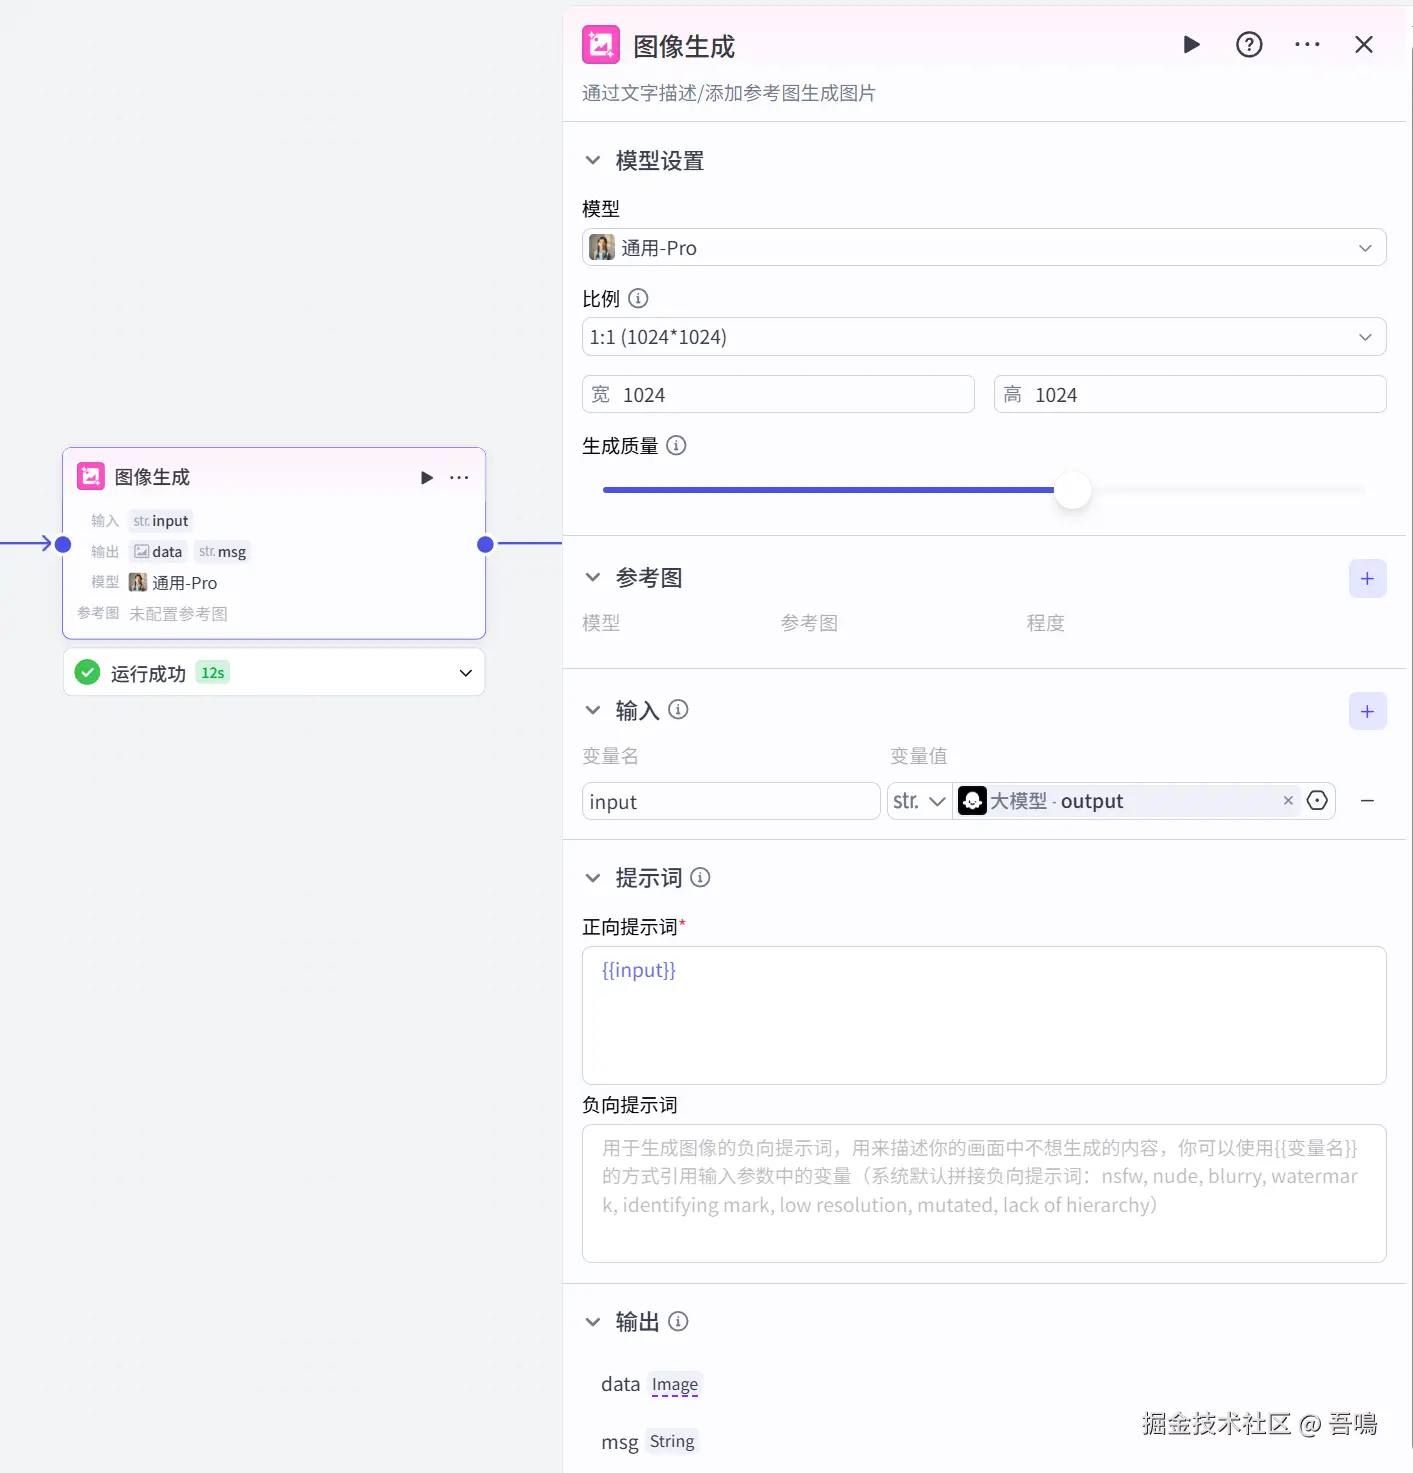Click the variable name field containing input
Screen dimensions: 1413x1473
tap(731, 801)
